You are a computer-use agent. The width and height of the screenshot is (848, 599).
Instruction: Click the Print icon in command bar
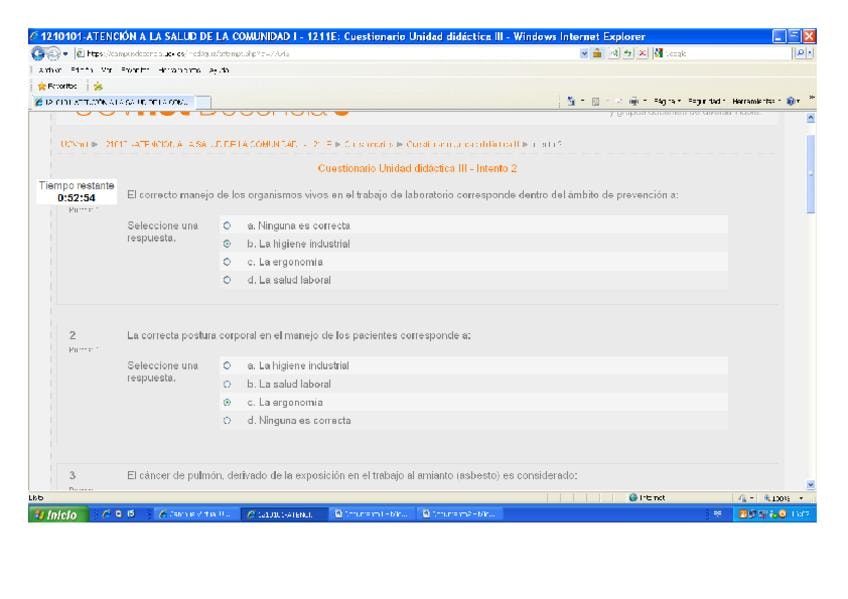pos(633,101)
